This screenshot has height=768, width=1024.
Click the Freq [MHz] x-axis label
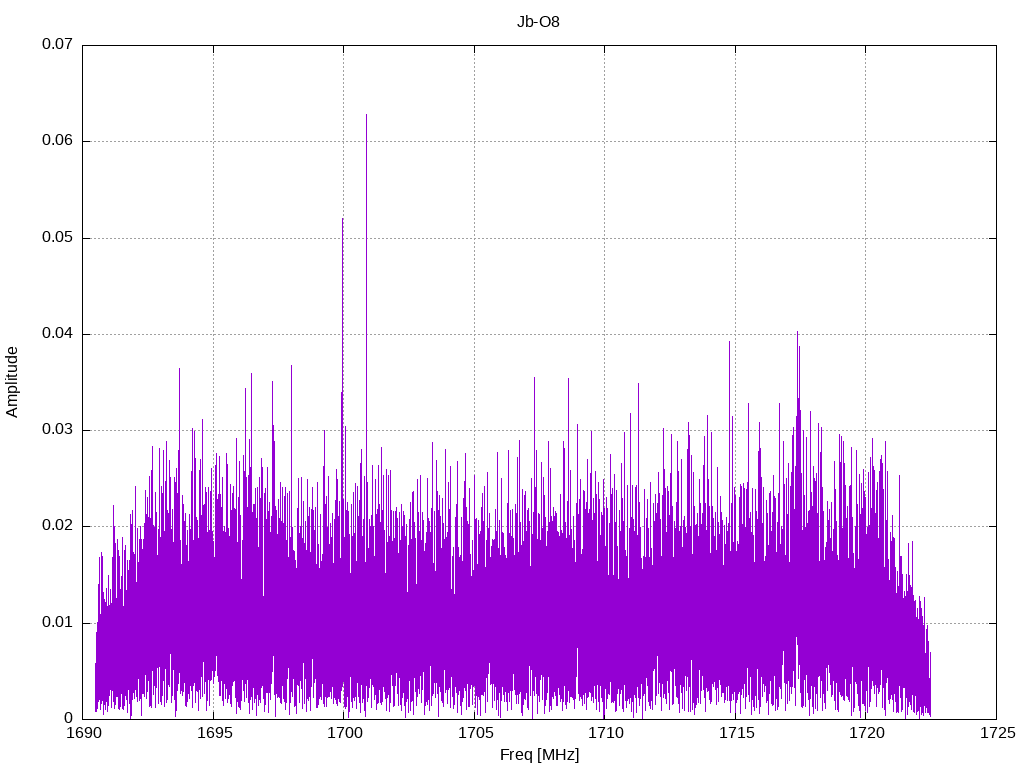coord(539,755)
